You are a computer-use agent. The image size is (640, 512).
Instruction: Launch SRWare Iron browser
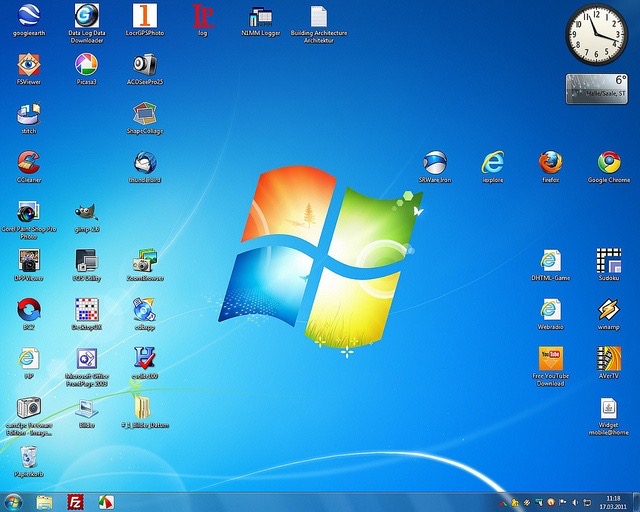pyautogui.click(x=435, y=167)
